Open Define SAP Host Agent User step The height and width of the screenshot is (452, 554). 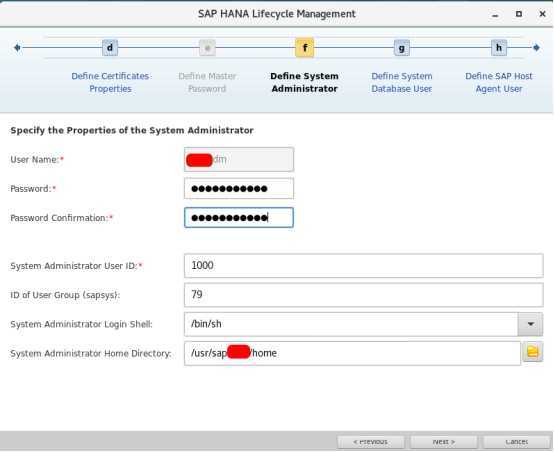(499, 82)
